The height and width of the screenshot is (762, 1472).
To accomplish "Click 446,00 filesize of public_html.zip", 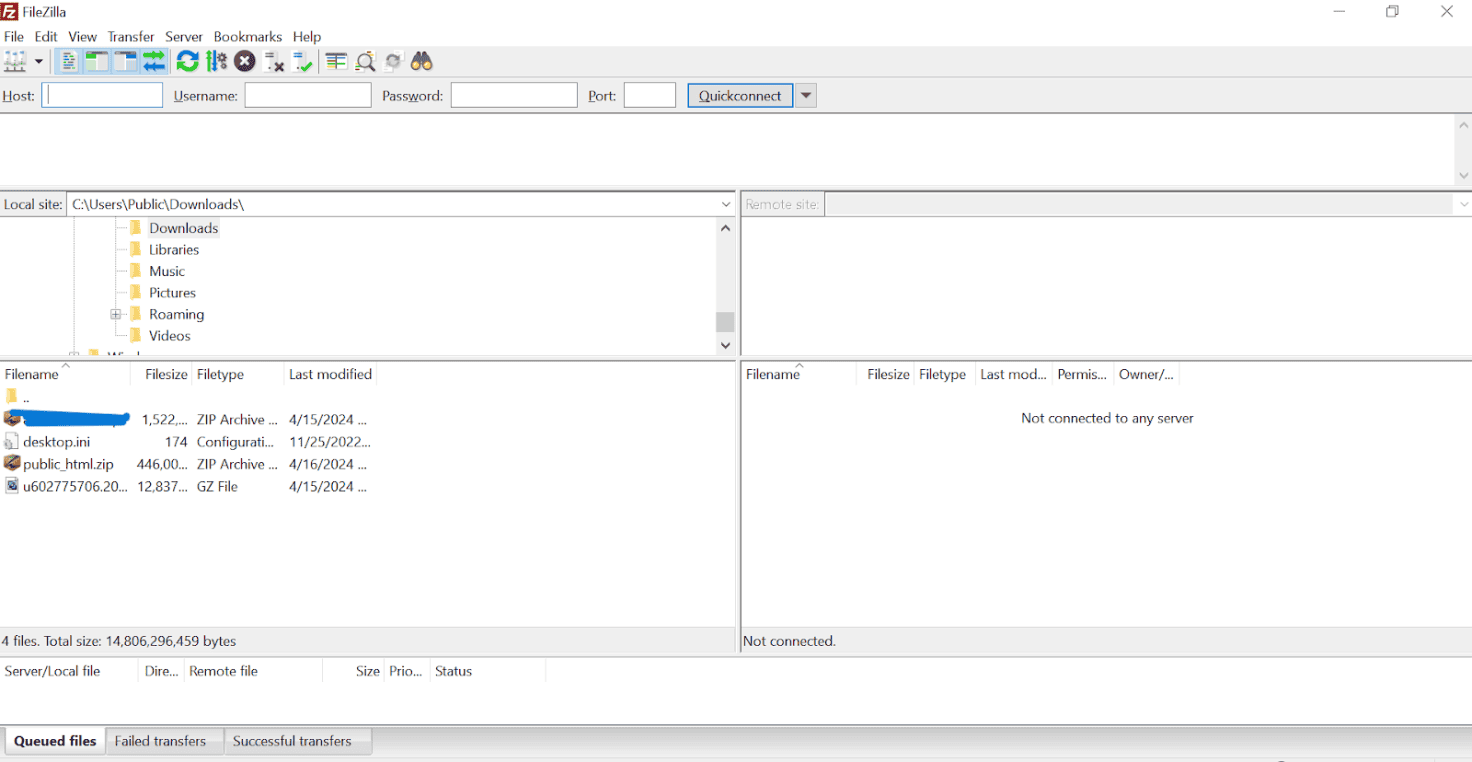I will 162,464.
